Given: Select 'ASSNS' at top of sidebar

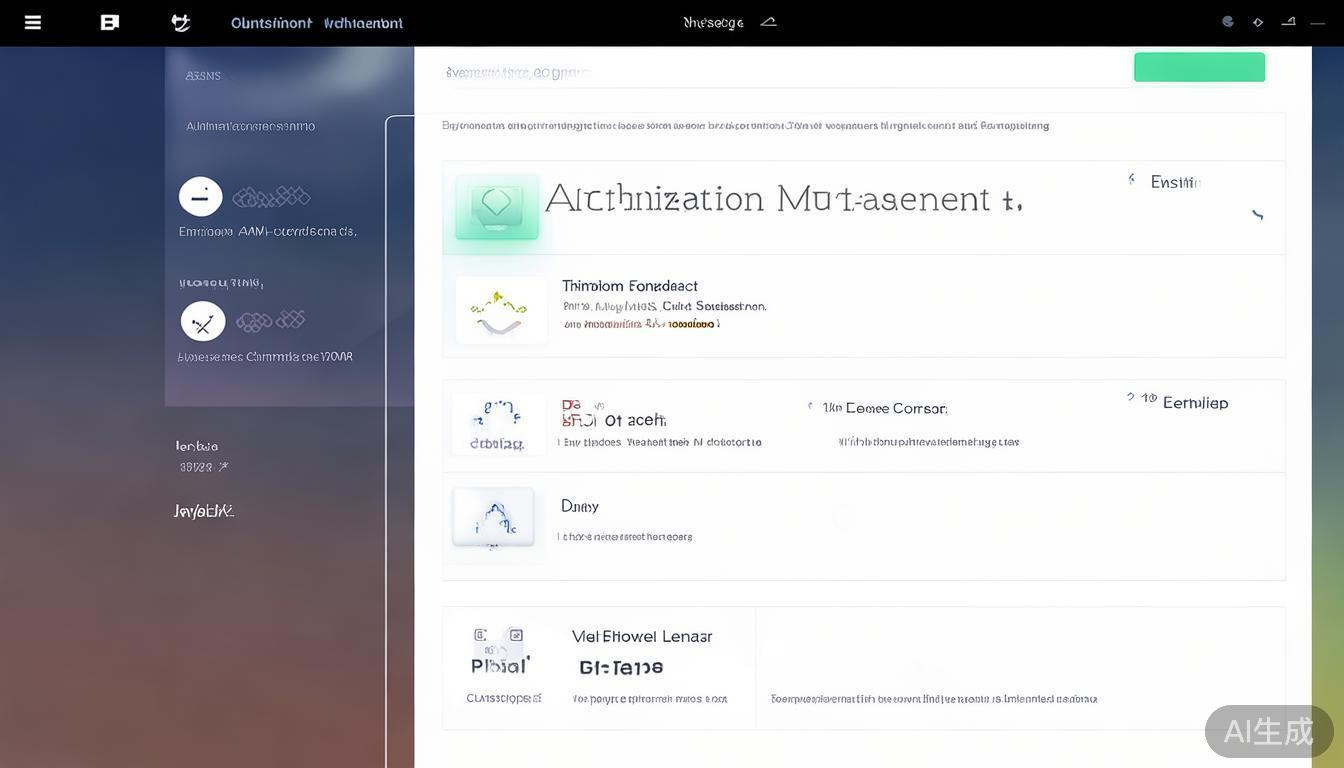Looking at the screenshot, I should (203, 76).
